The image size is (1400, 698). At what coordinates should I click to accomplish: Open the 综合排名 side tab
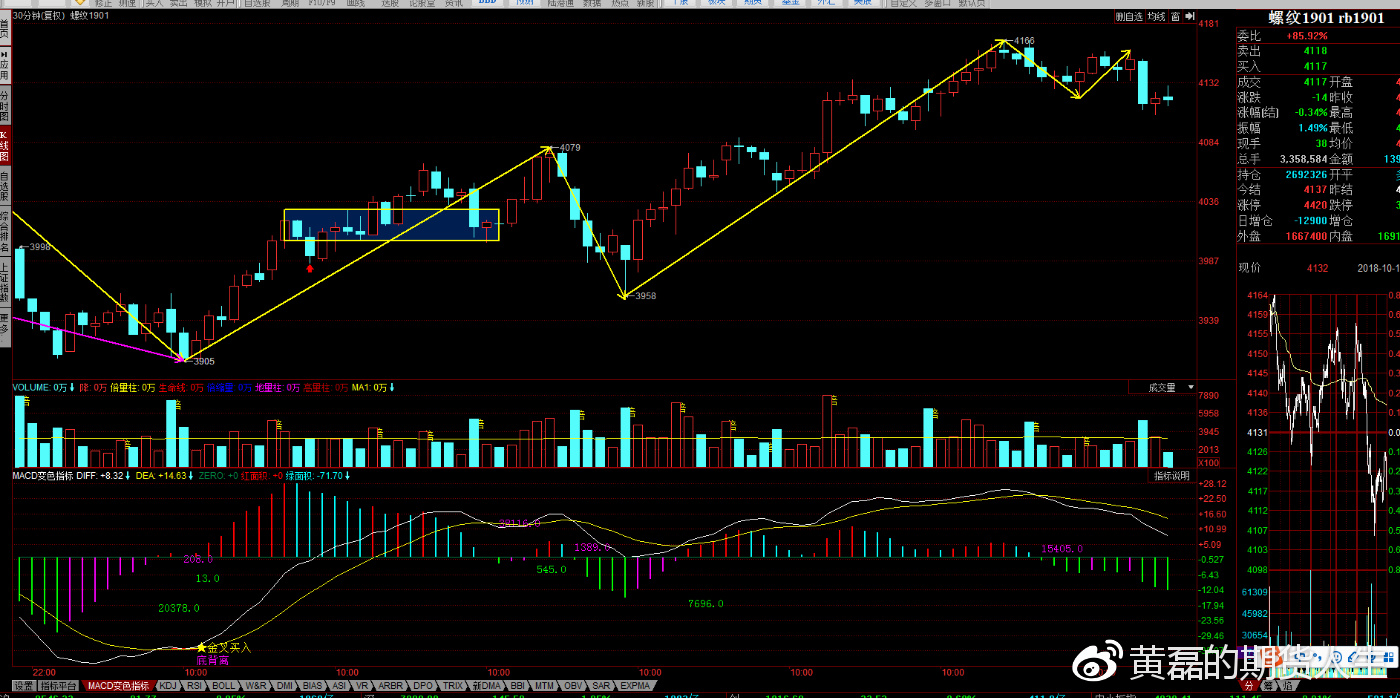pyautogui.click(x=5, y=228)
